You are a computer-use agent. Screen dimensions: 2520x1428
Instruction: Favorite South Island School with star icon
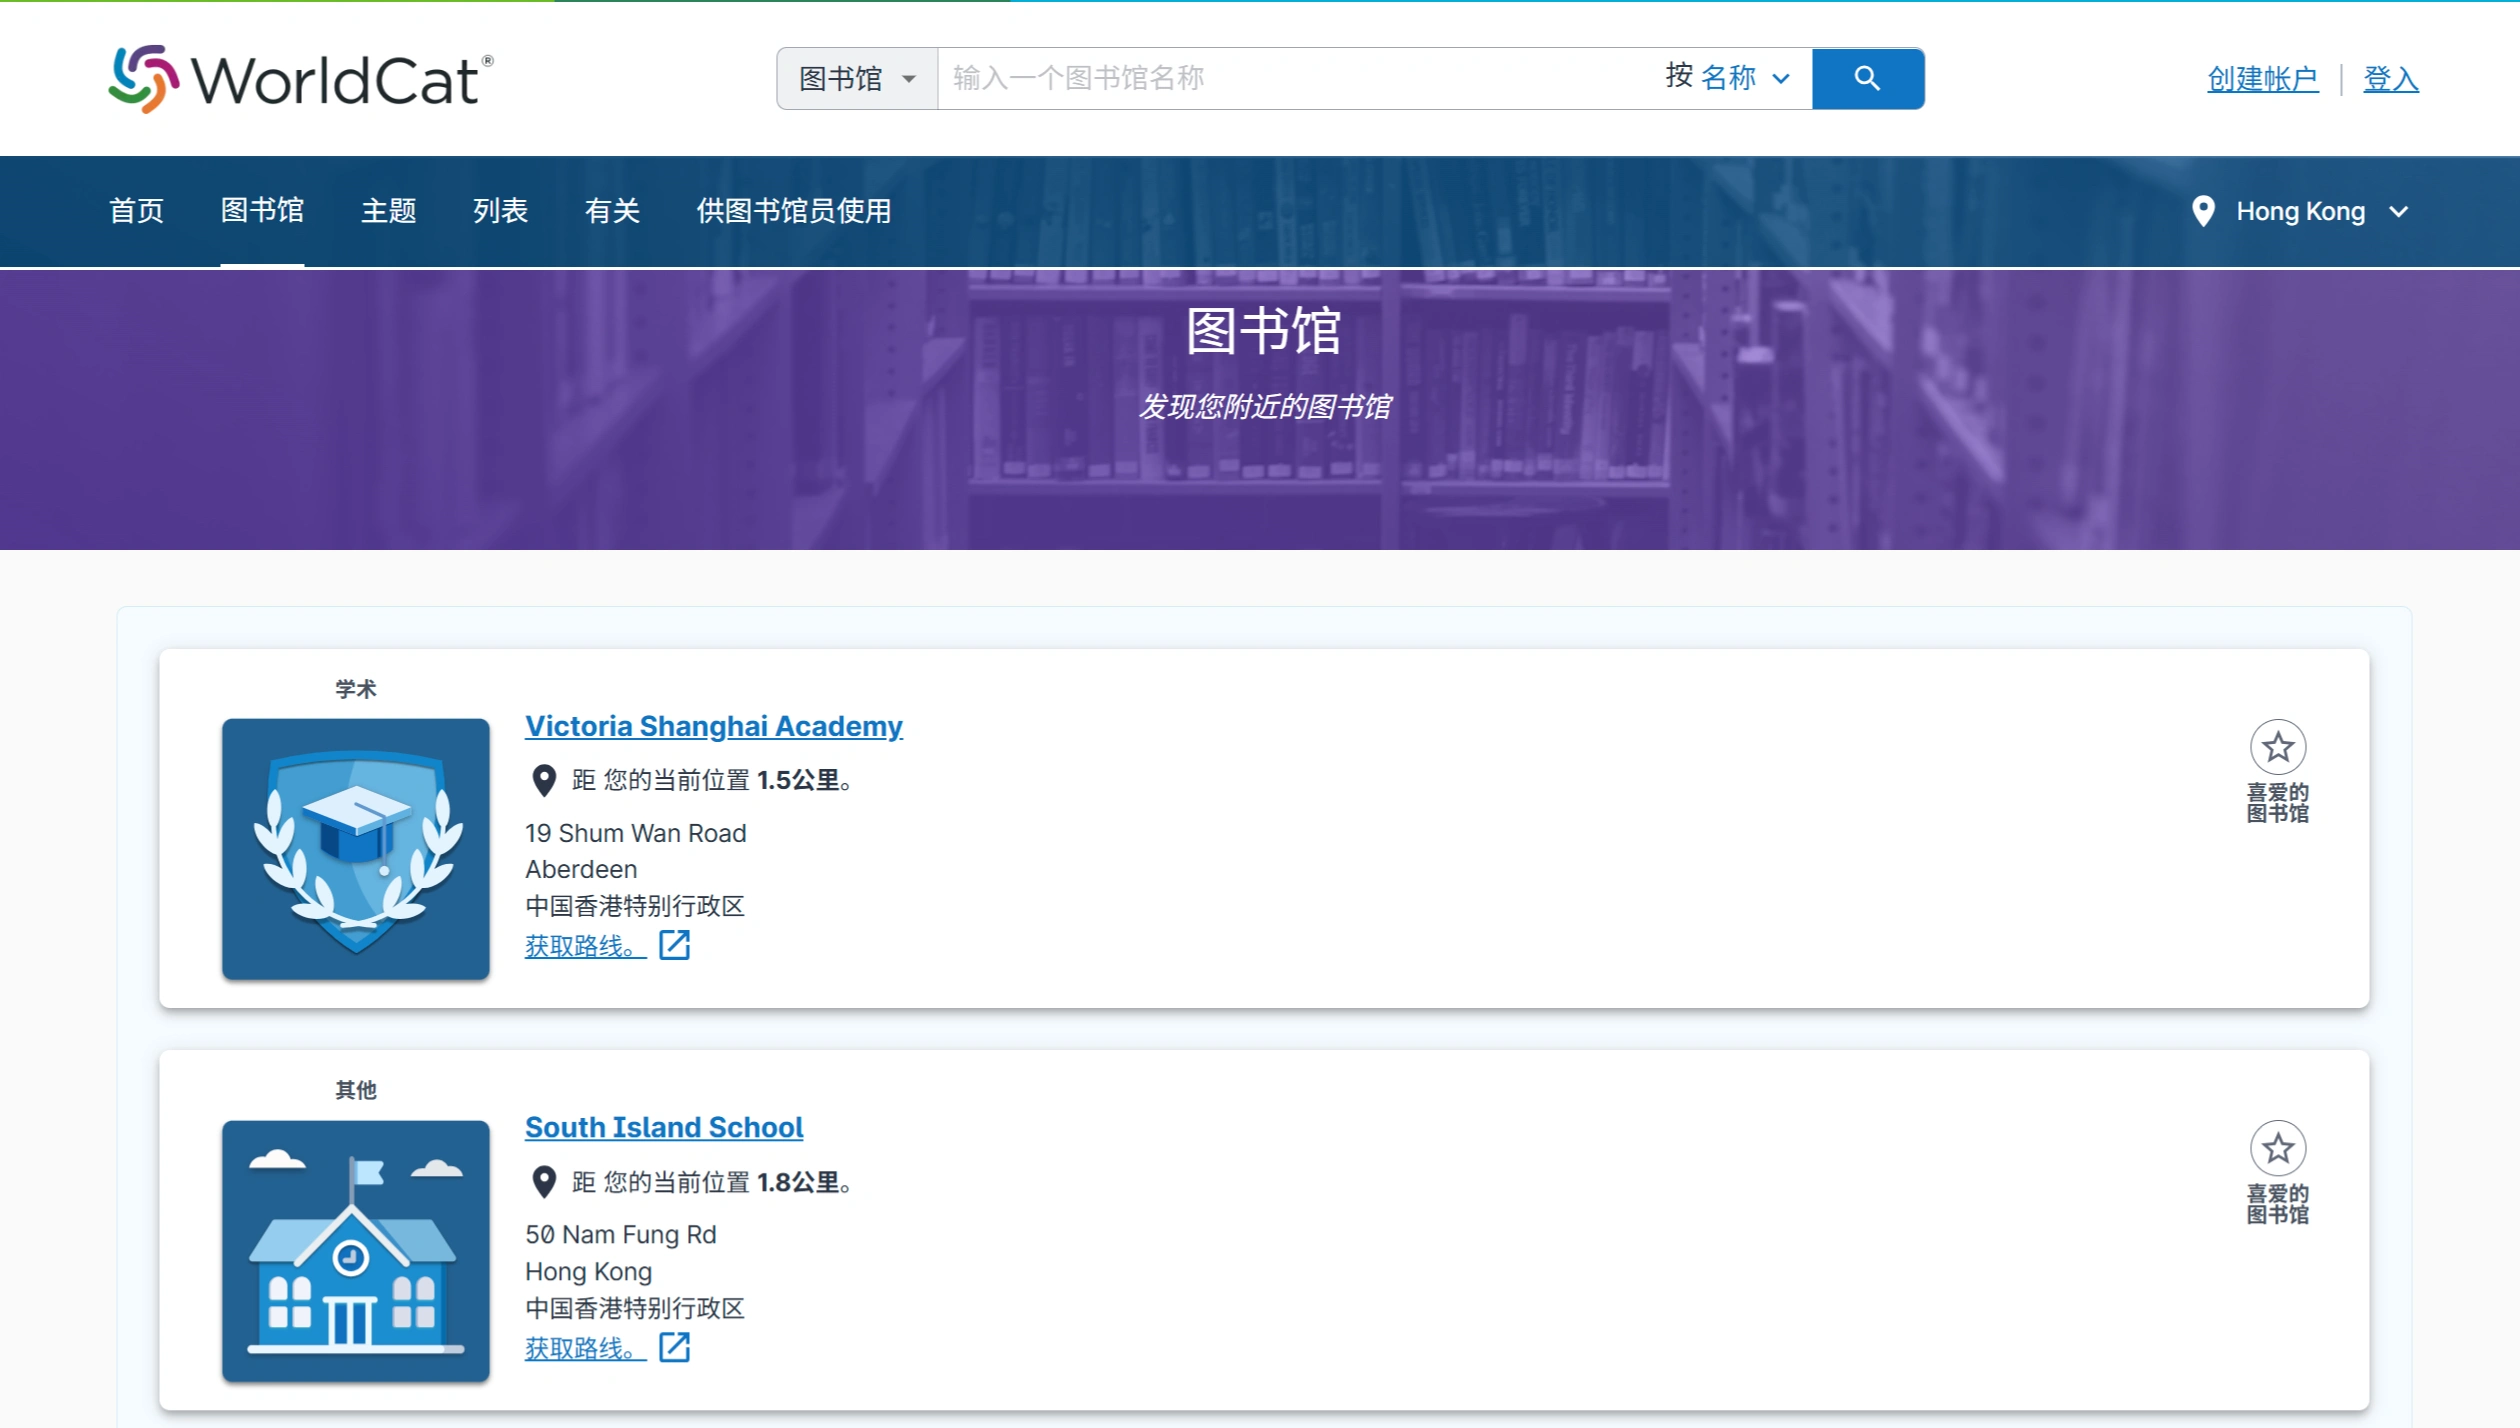coord(2278,1148)
